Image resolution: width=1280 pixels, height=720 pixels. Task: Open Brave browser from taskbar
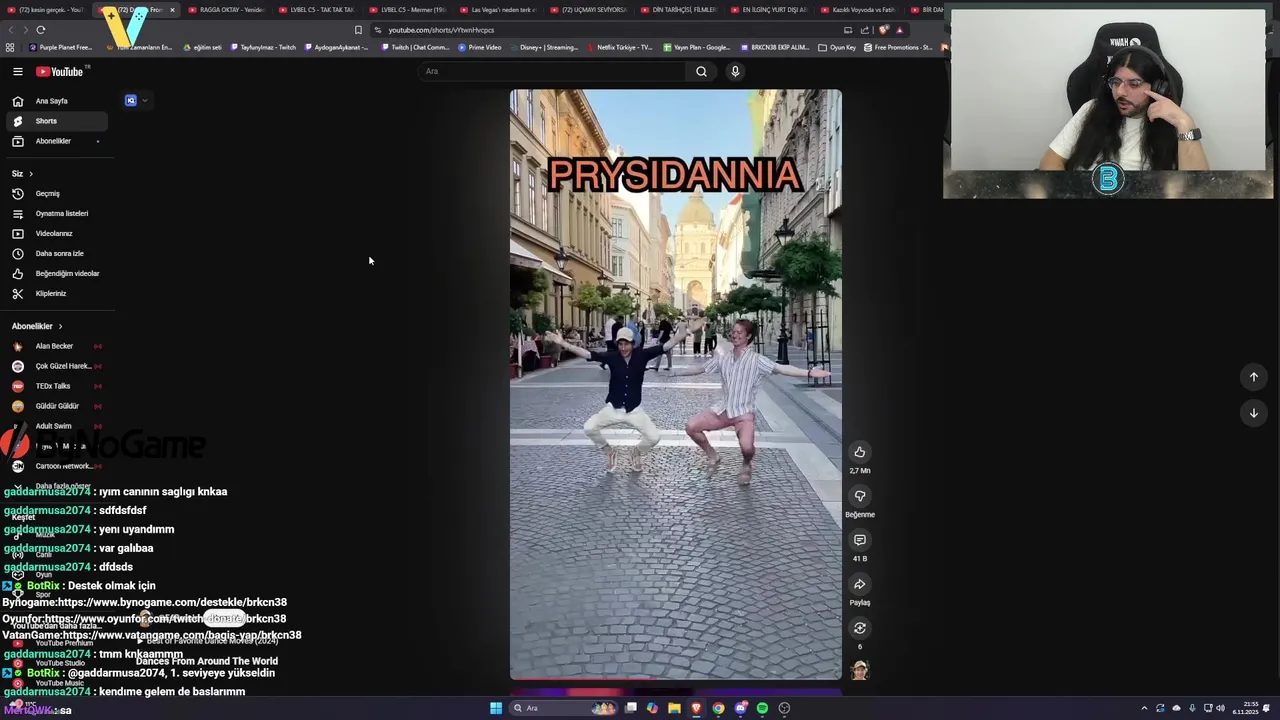[696, 708]
